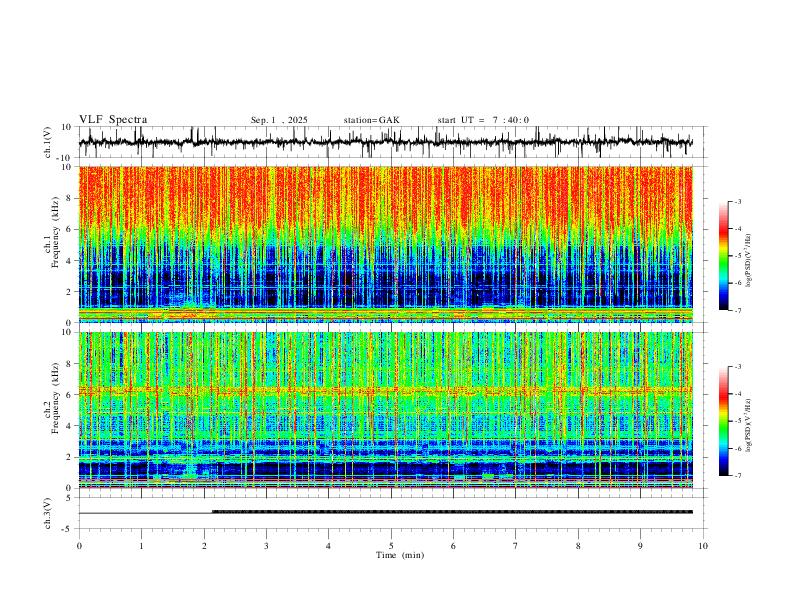Click the time axis tick labeled '8'
This screenshot has height=612, width=792.
pyautogui.click(x=578, y=546)
